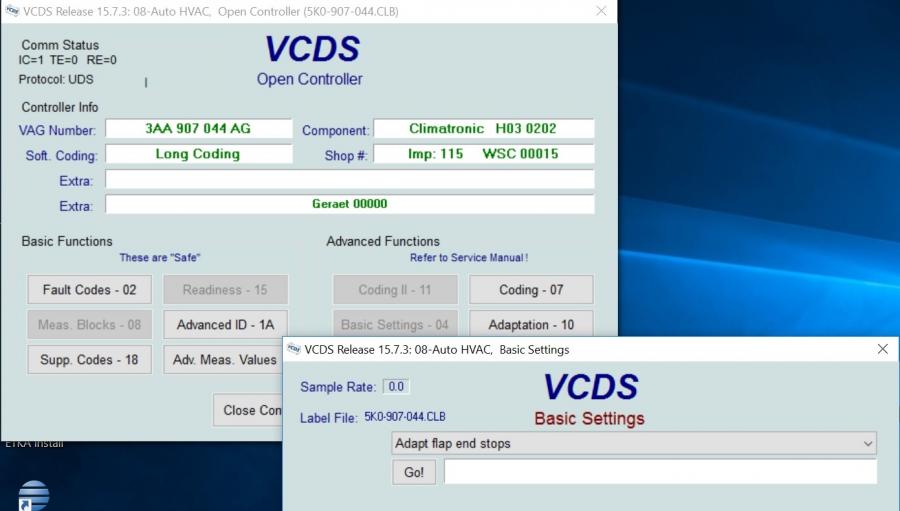This screenshot has height=511, width=900.
Task: Click the Close Controller button
Action: click(248, 410)
